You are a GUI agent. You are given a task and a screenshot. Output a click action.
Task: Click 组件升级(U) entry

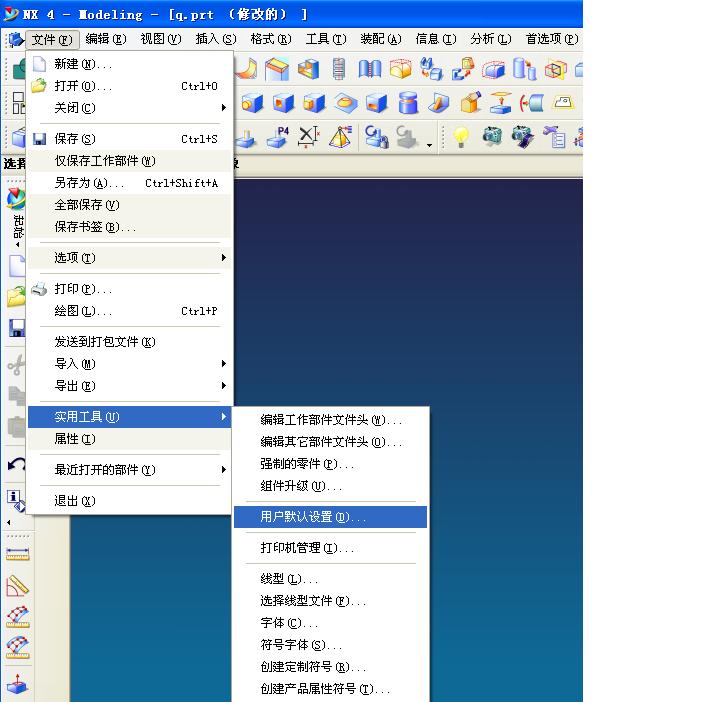[331, 486]
